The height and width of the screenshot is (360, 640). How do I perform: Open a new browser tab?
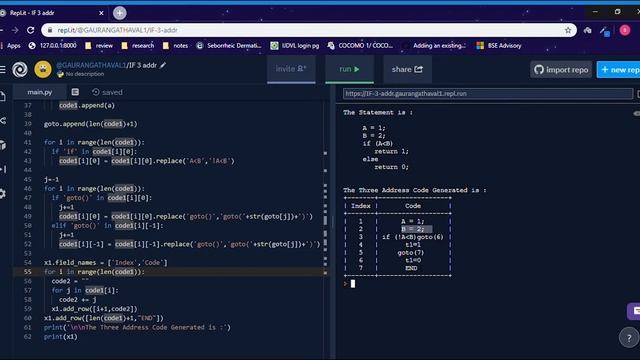pyautogui.click(x=120, y=13)
